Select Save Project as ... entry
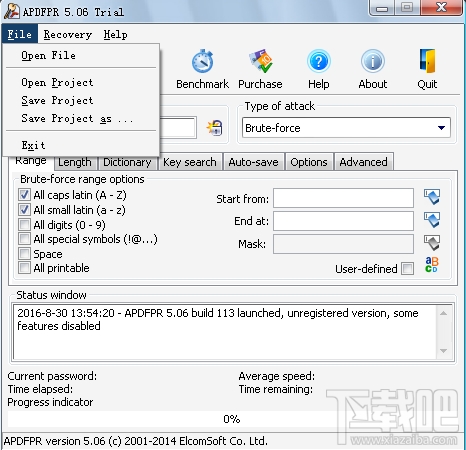 click(81, 118)
